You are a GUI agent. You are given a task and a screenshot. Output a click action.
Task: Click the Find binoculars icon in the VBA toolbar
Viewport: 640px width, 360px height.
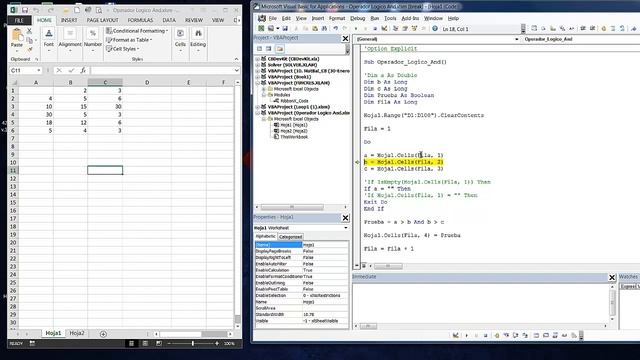coord(324,29)
